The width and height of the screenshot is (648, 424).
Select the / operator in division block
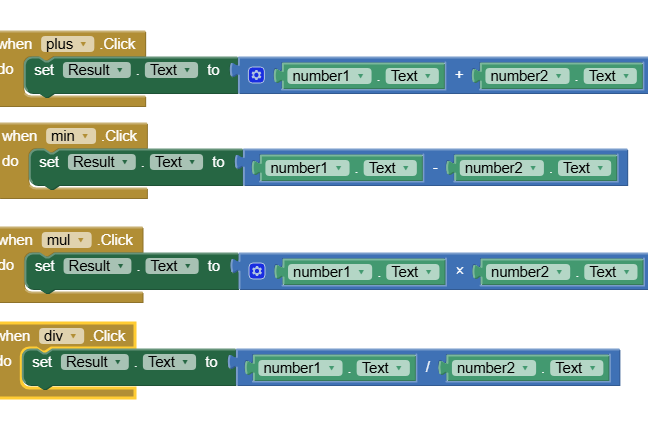click(x=427, y=368)
